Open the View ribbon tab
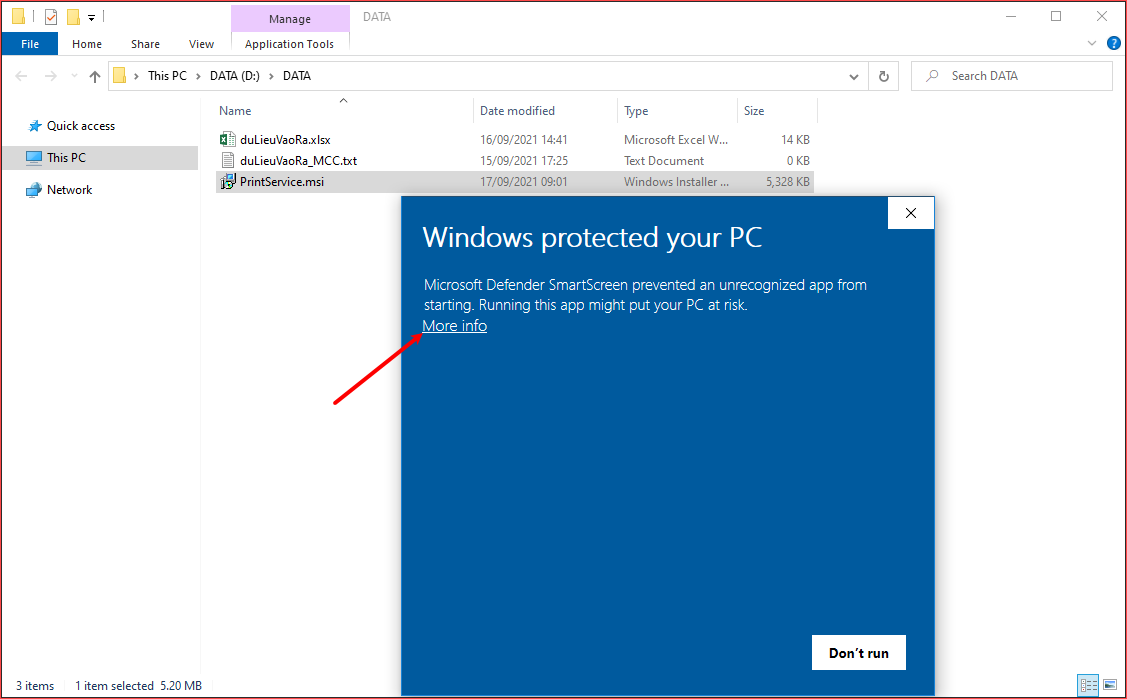Image resolution: width=1127 pixels, height=699 pixels. (201, 44)
